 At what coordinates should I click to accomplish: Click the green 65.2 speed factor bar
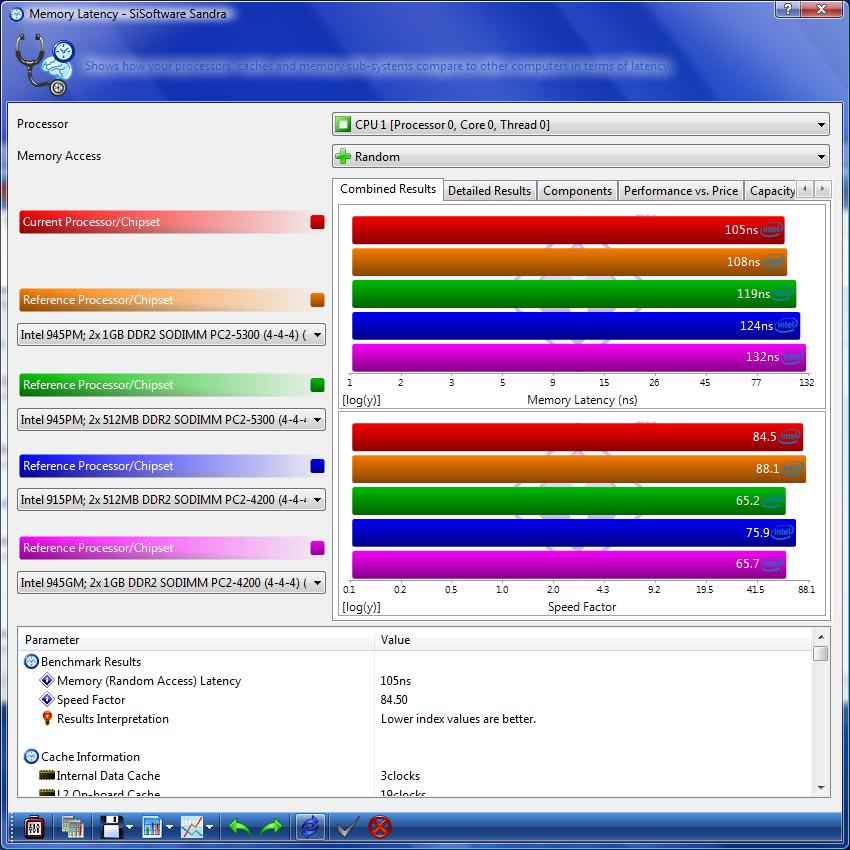pyautogui.click(x=569, y=501)
